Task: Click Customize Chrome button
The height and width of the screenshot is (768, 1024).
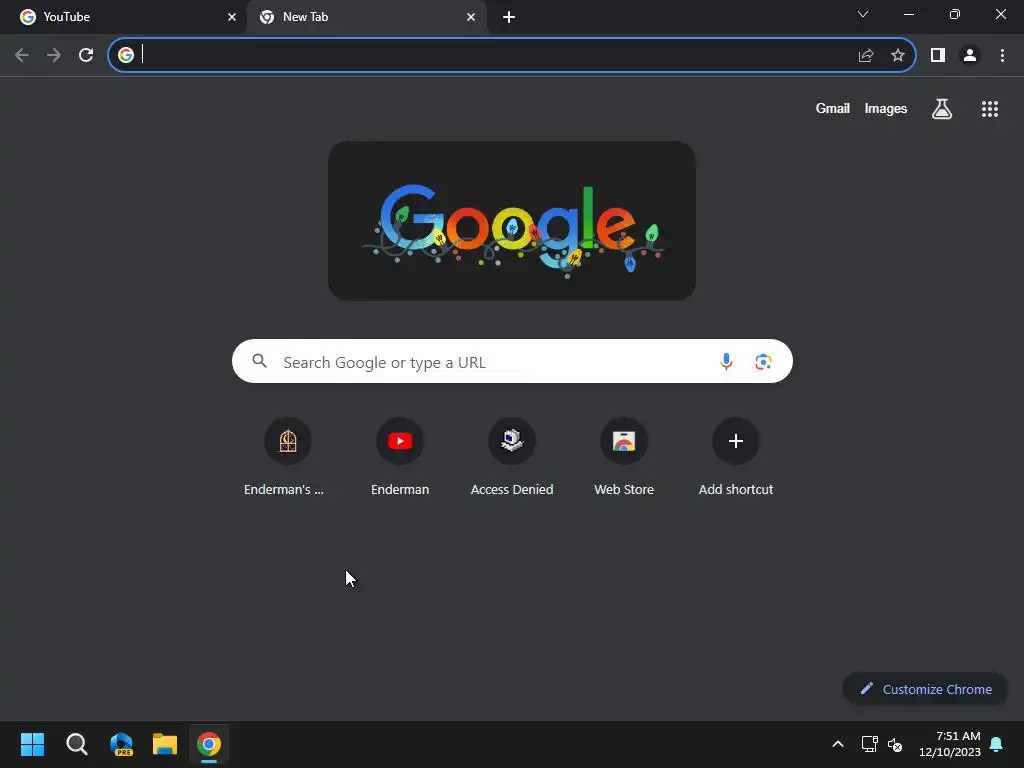Action: point(925,689)
